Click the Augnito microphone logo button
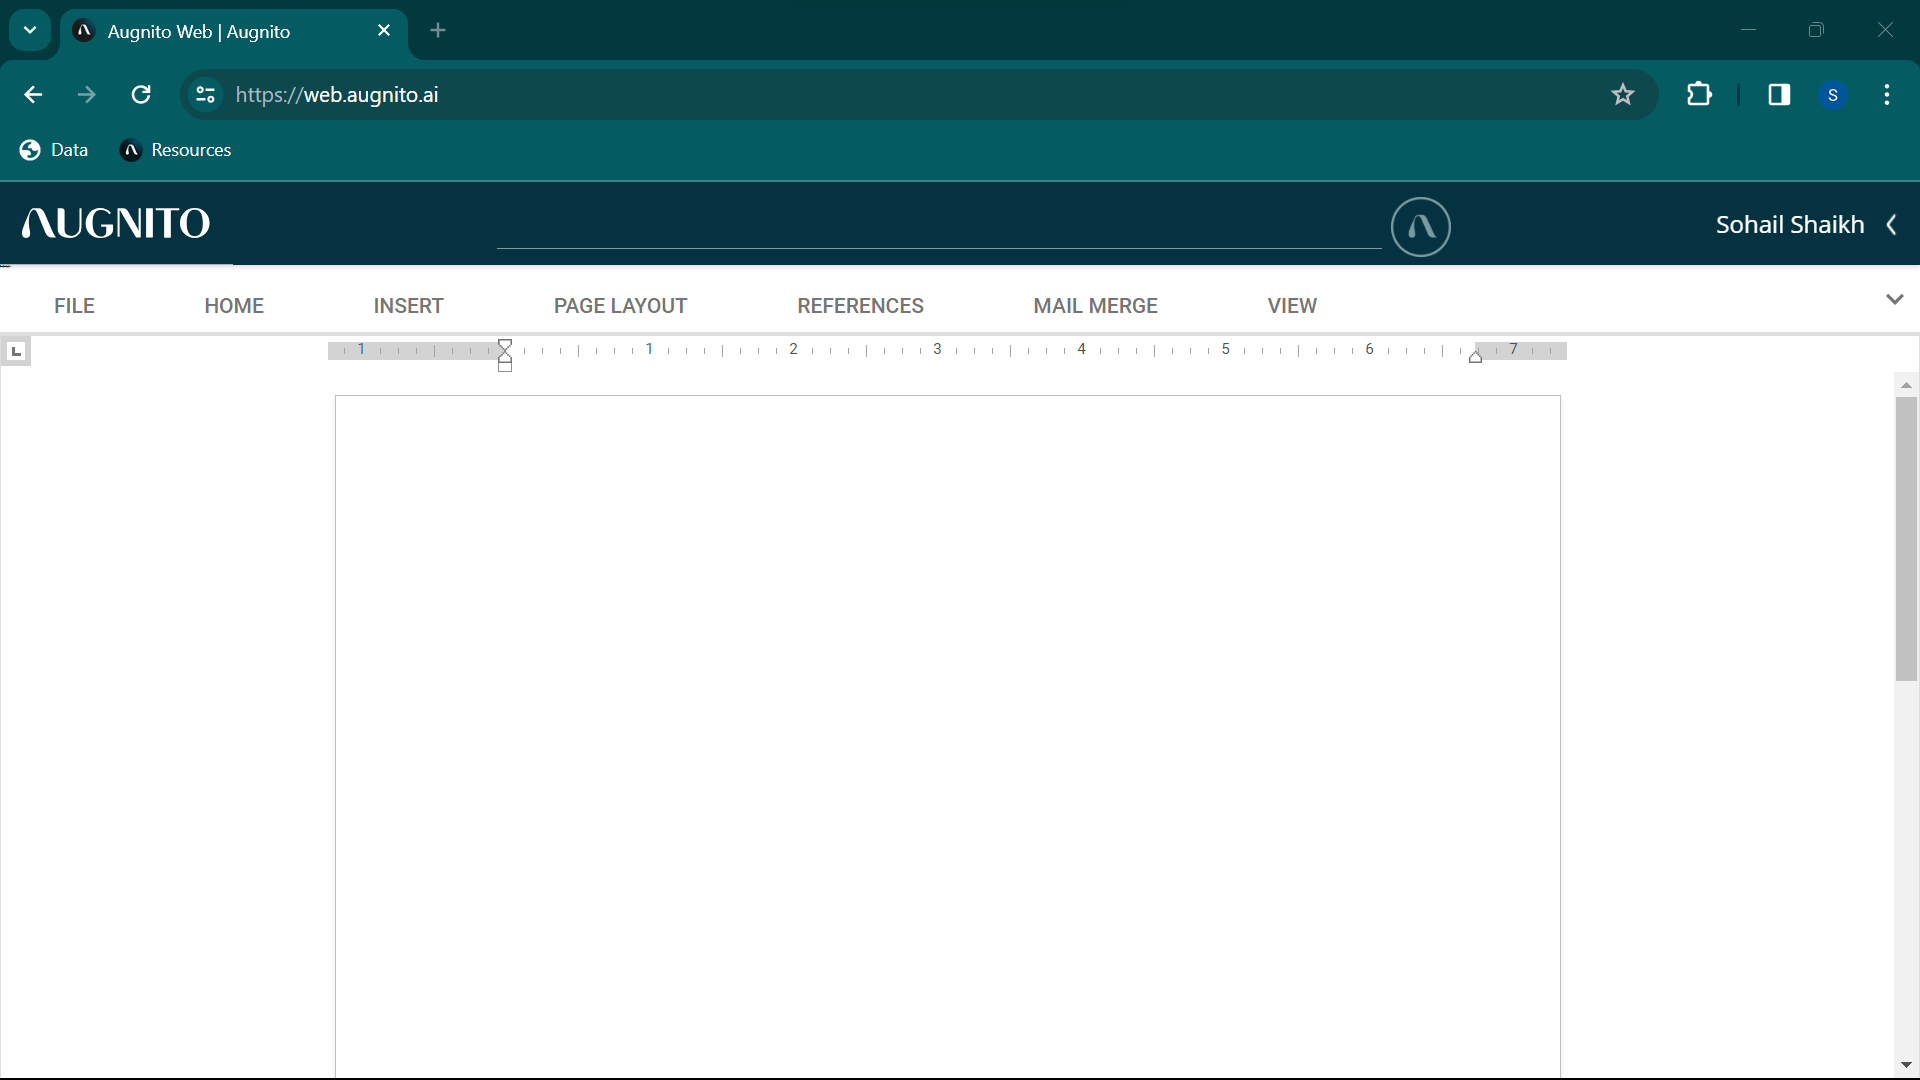The width and height of the screenshot is (1920, 1080). (1420, 227)
